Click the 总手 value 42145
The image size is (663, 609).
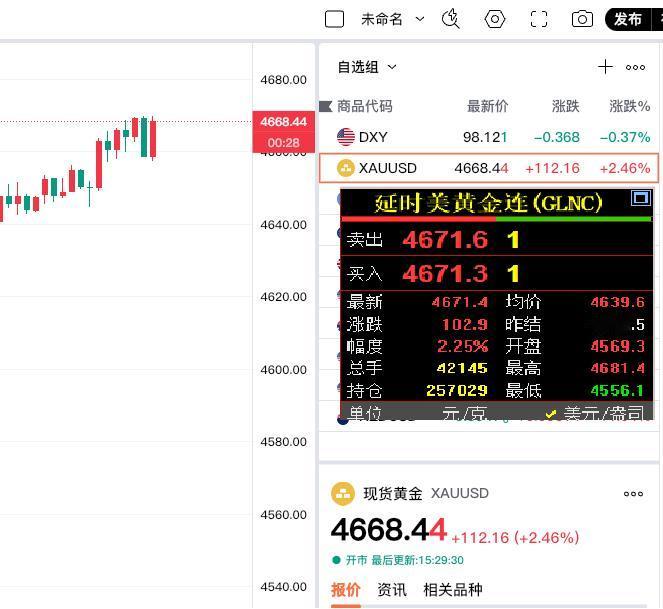[462, 368]
